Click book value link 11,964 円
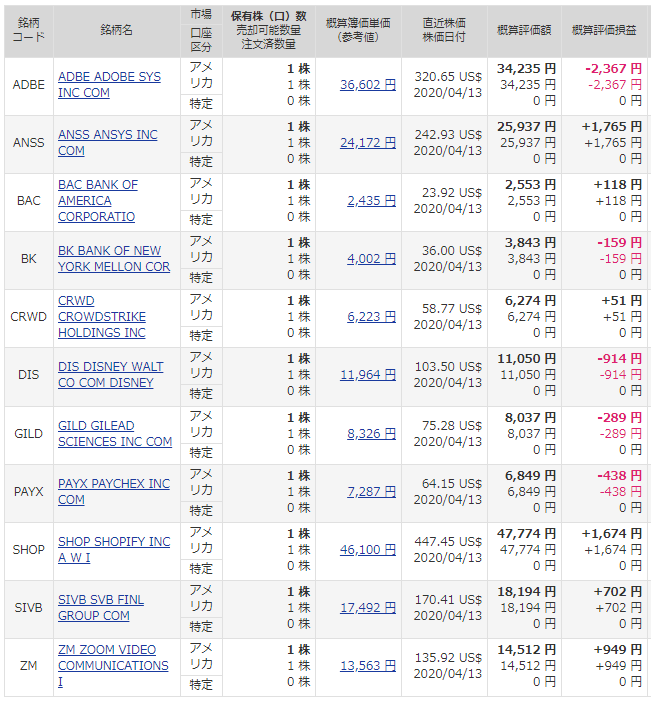Image resolution: width=651 pixels, height=702 pixels. pyautogui.click(x=368, y=375)
